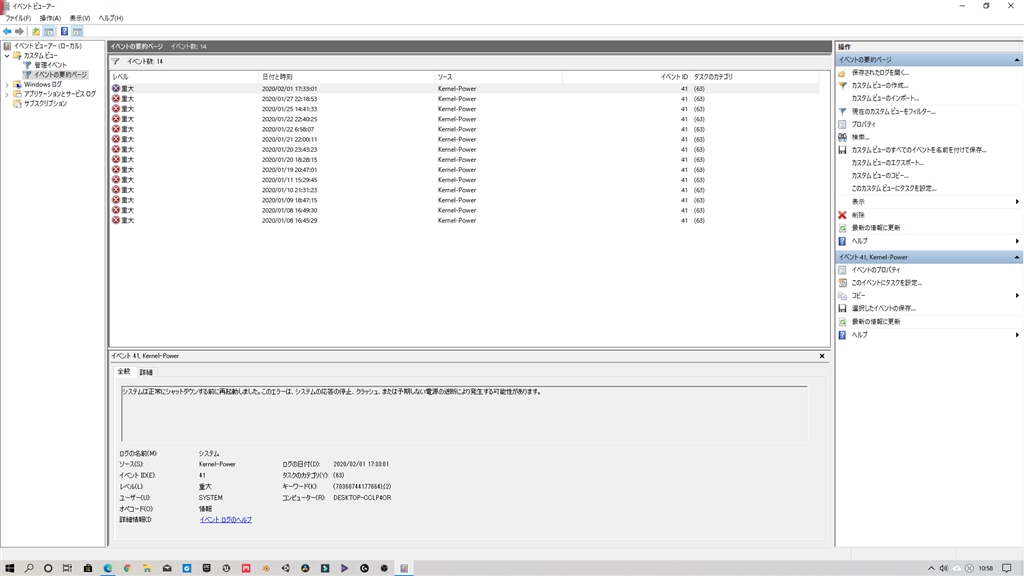Collapse the イベント 41, Kernel-Power actions section
Screen dimensions: 1024x576
(x=1016, y=257)
